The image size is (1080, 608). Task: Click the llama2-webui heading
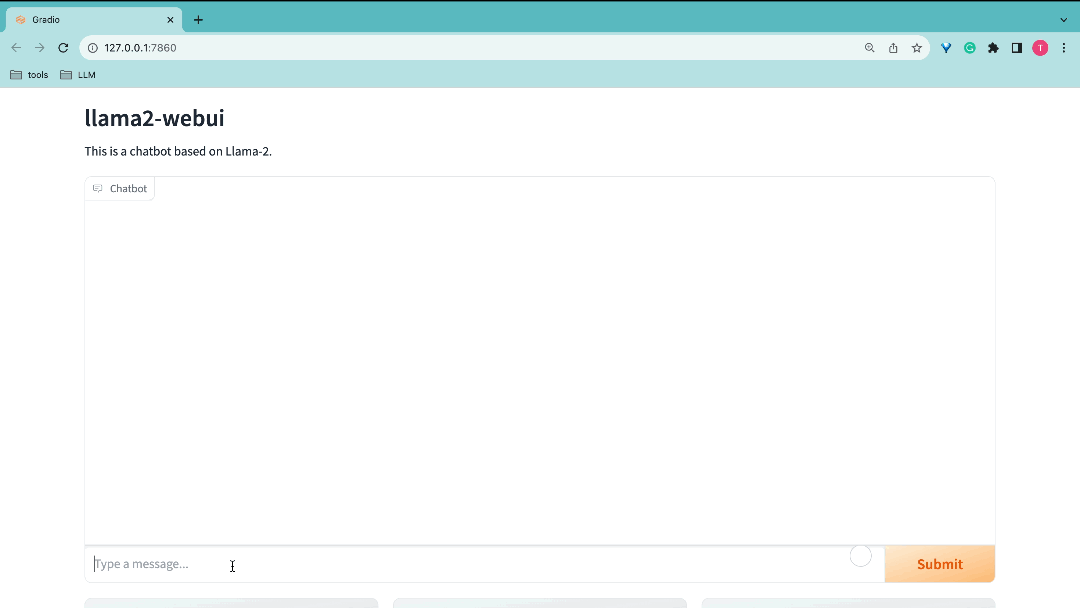pyautogui.click(x=154, y=118)
